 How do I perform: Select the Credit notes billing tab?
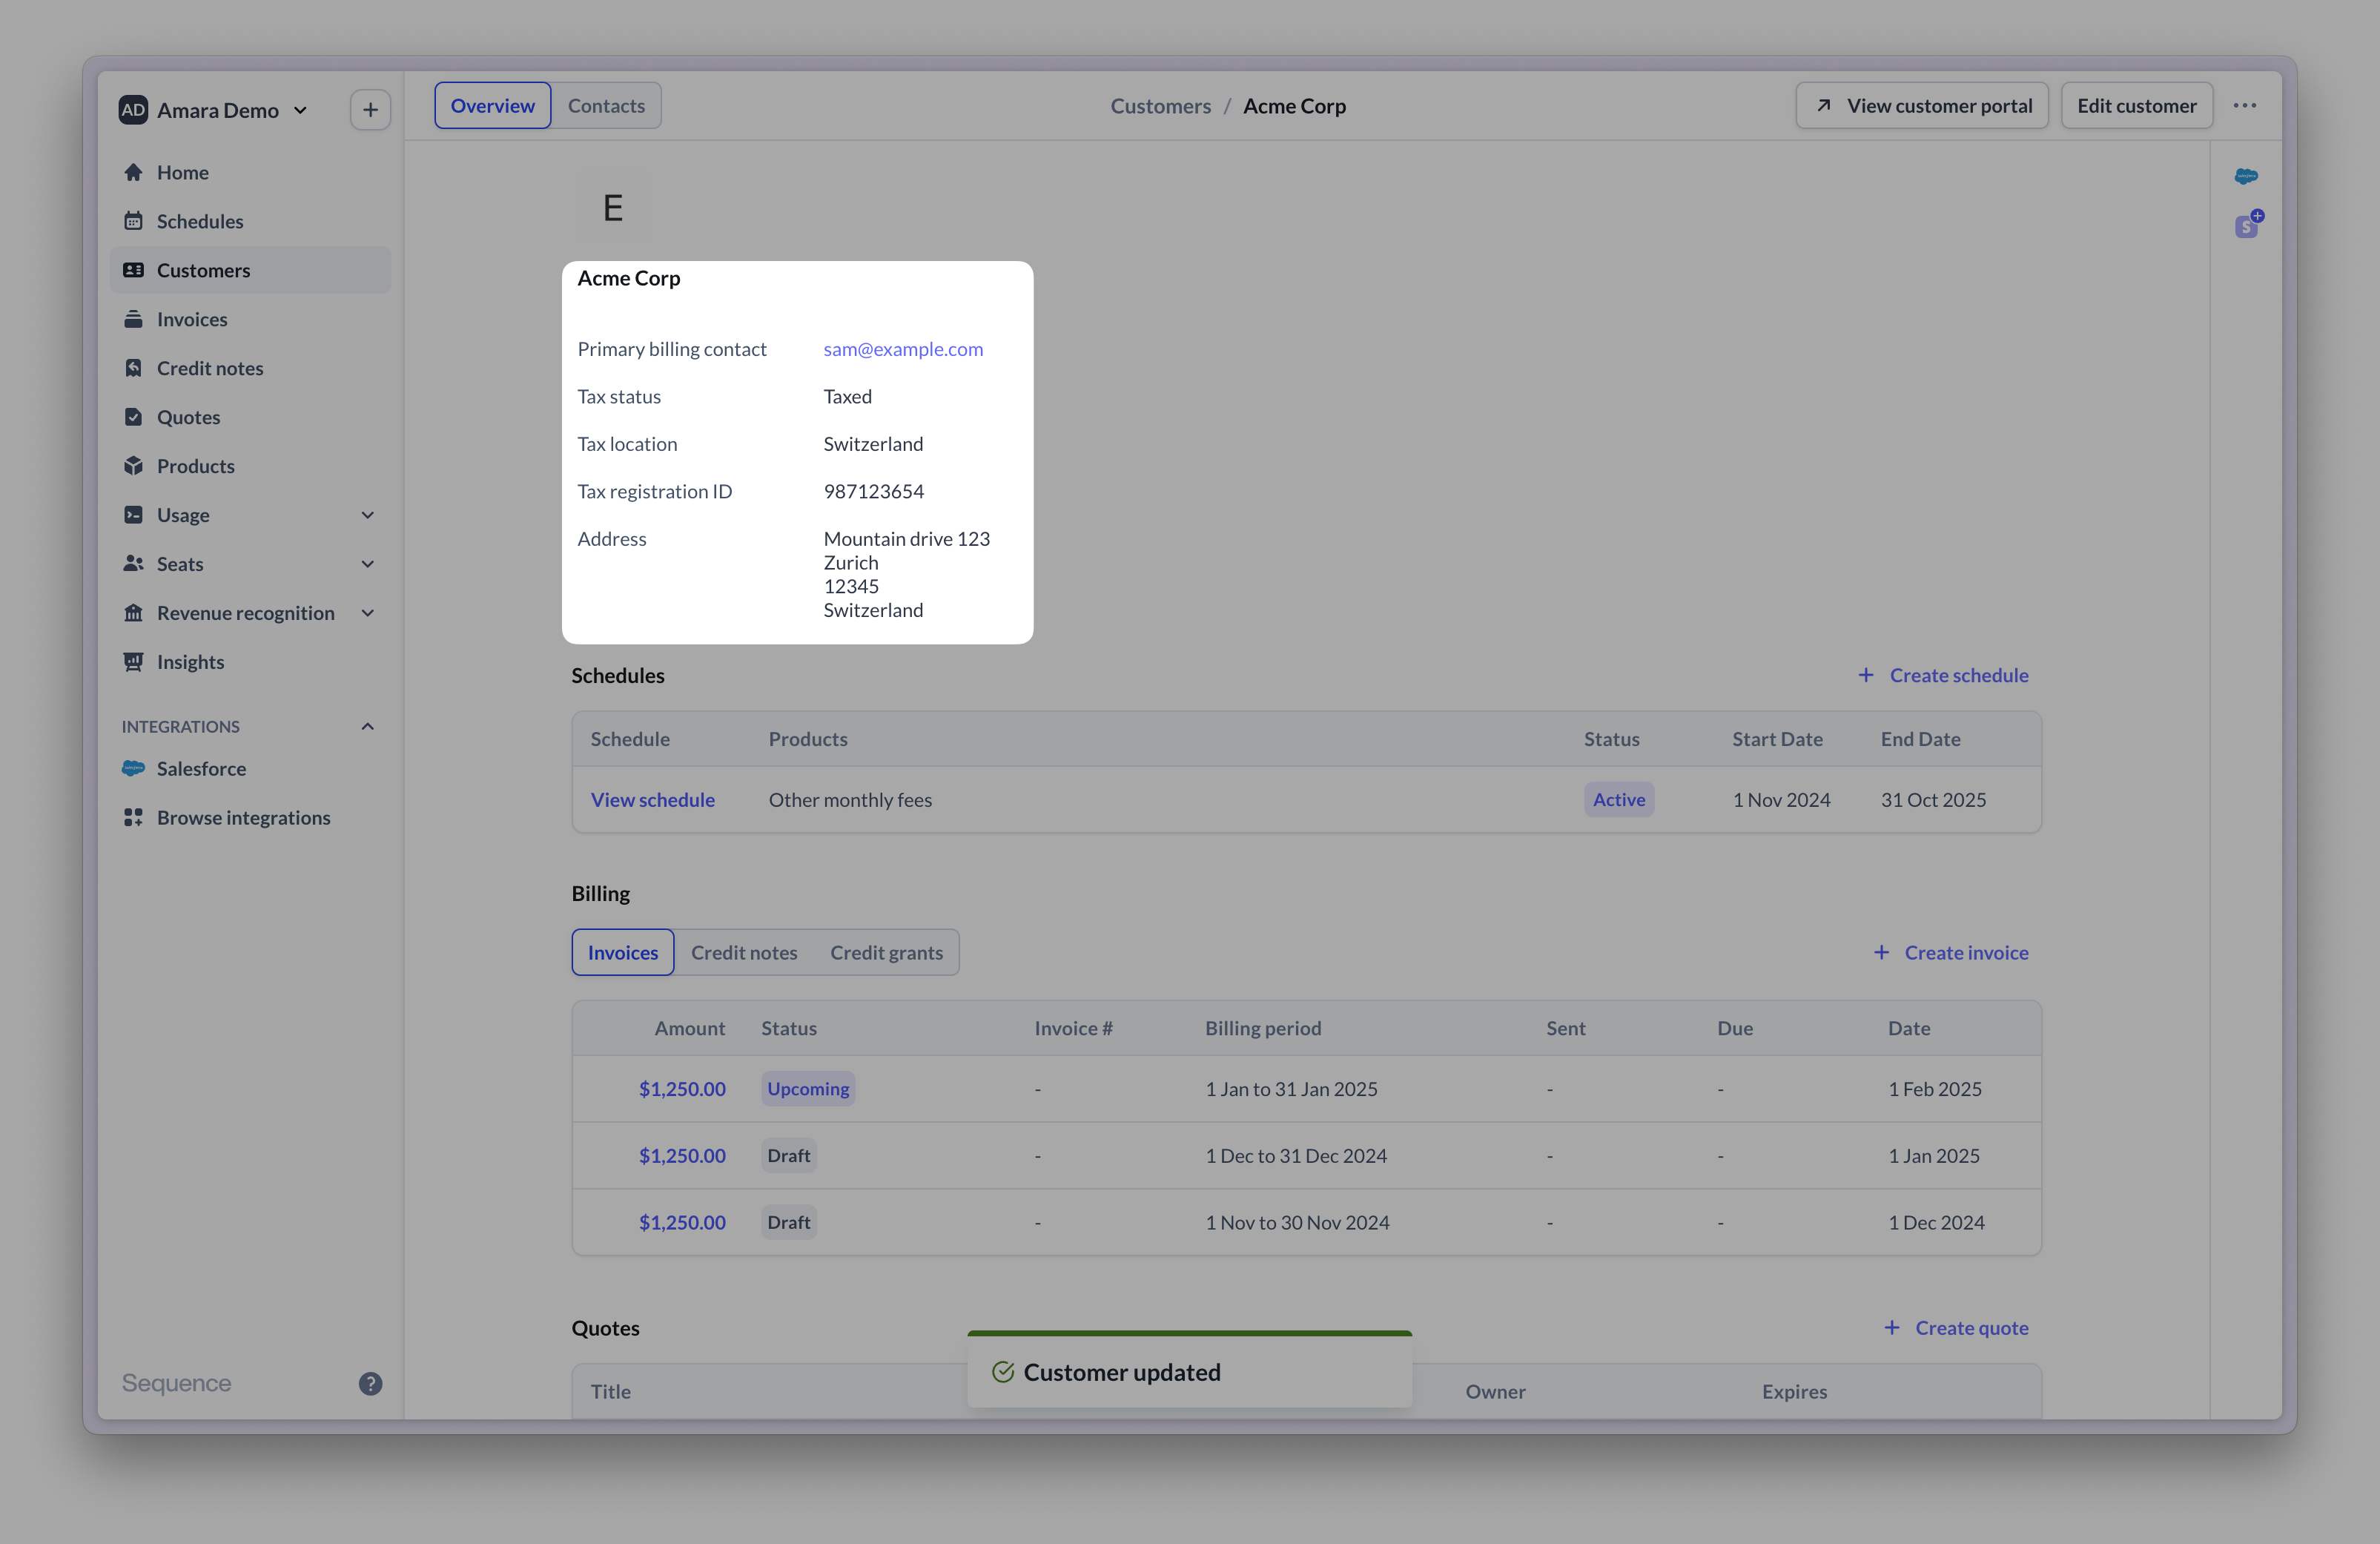point(744,952)
